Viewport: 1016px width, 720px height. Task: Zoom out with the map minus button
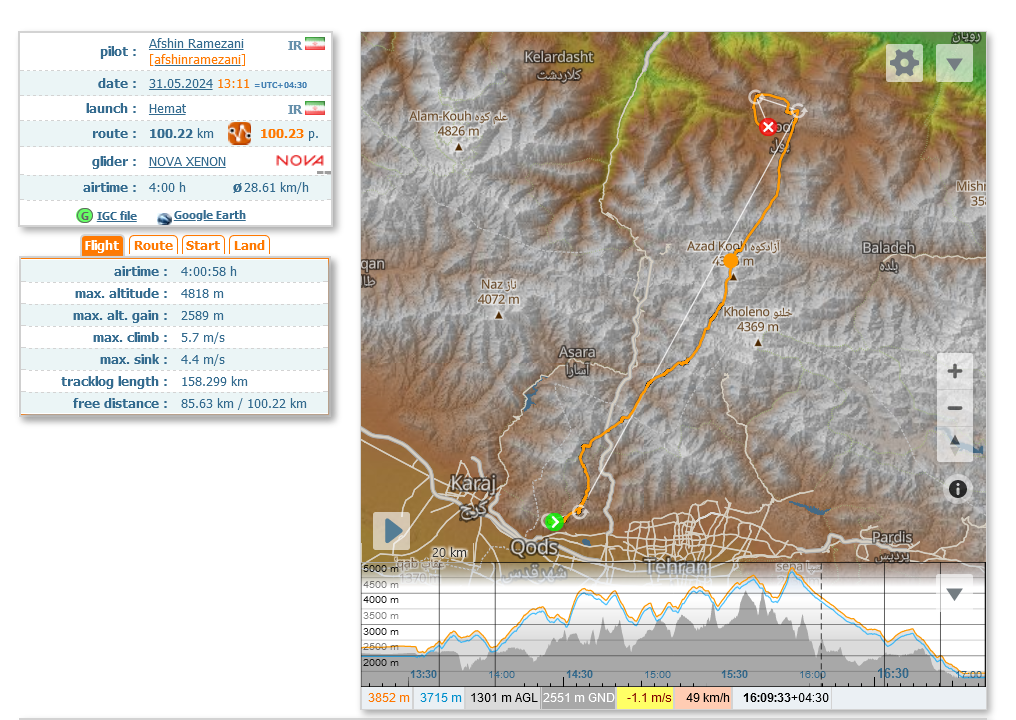click(954, 408)
